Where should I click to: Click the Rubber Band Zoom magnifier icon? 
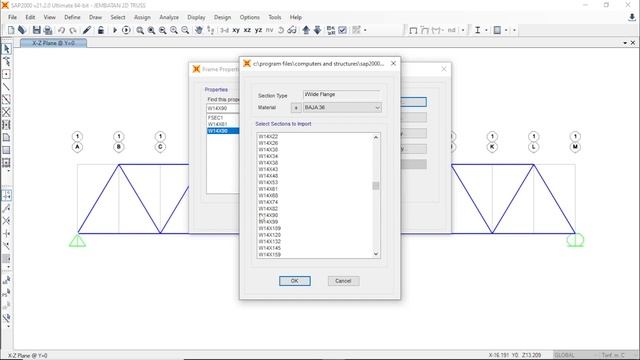pos(140,30)
